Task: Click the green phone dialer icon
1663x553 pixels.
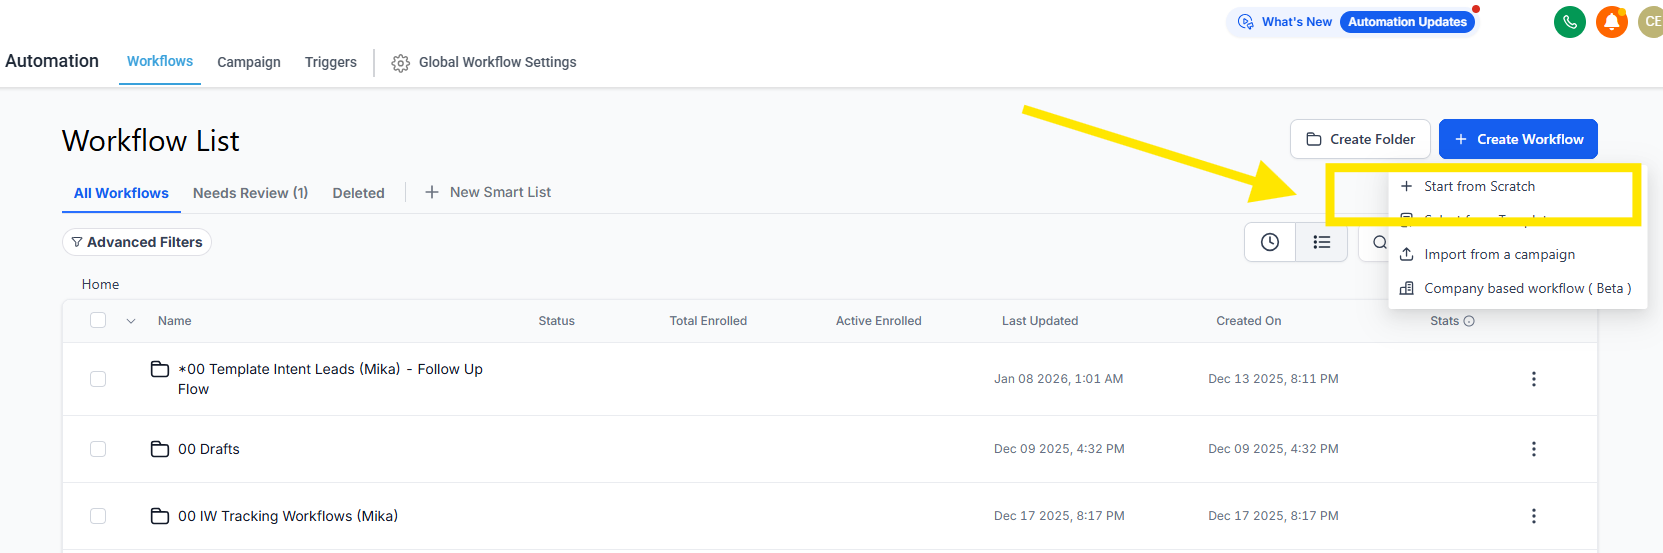Action: point(1569,22)
